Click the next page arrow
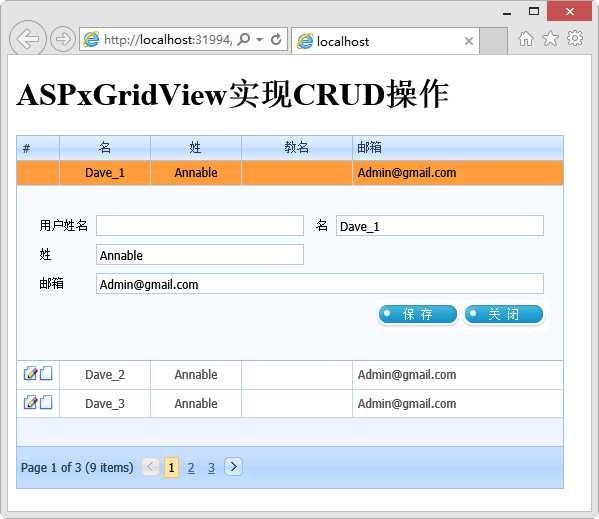This screenshot has width=599, height=519. click(233, 467)
